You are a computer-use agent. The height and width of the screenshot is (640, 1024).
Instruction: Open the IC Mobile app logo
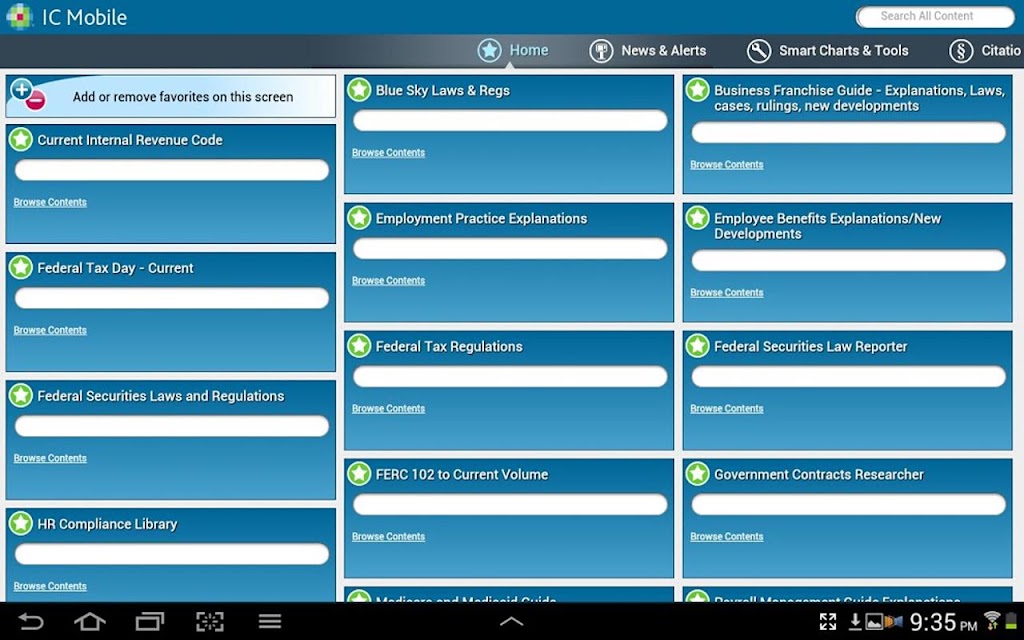pos(19,16)
